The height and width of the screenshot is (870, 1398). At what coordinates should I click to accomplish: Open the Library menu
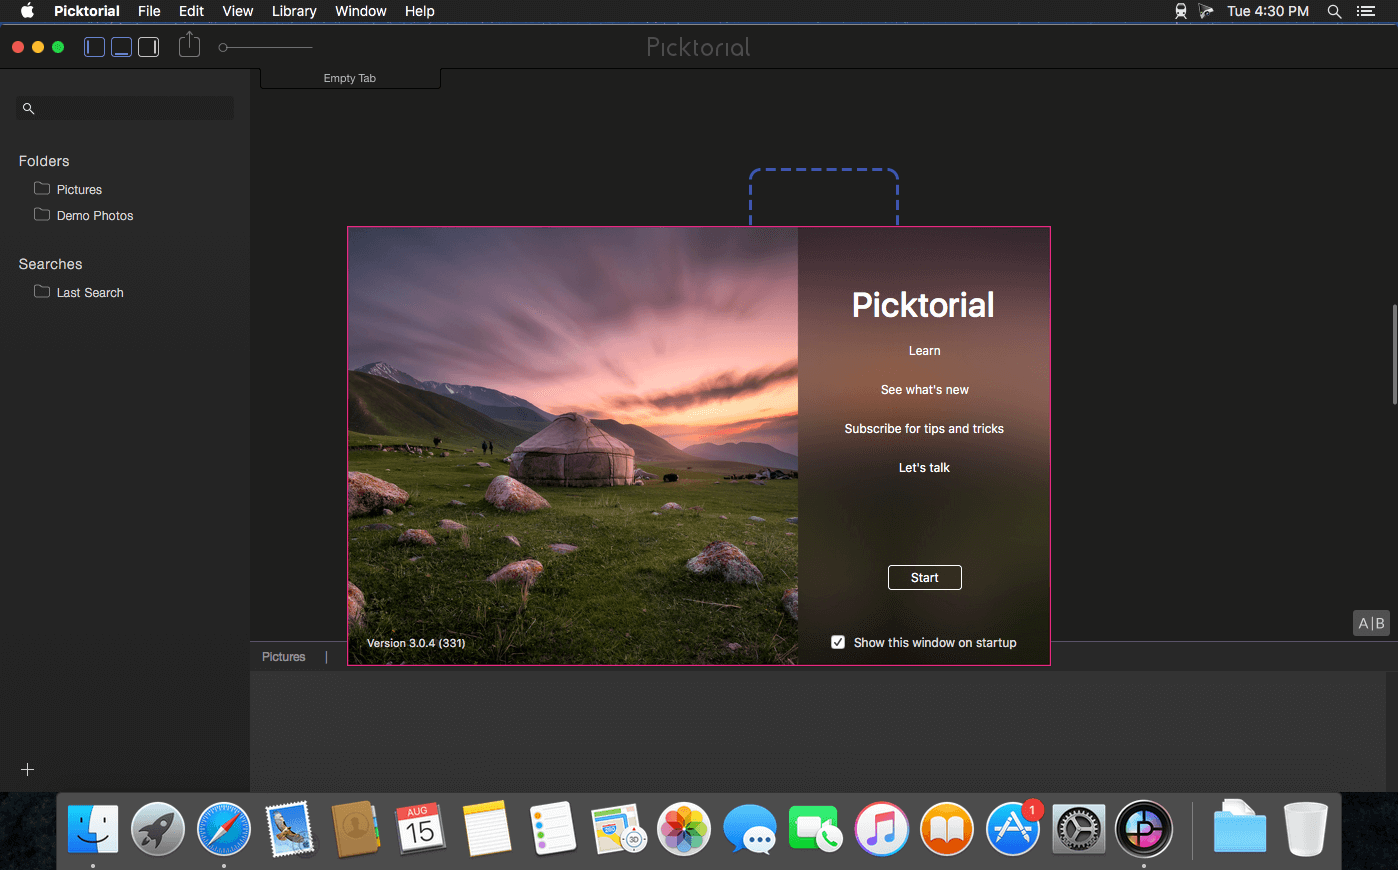pyautogui.click(x=294, y=11)
